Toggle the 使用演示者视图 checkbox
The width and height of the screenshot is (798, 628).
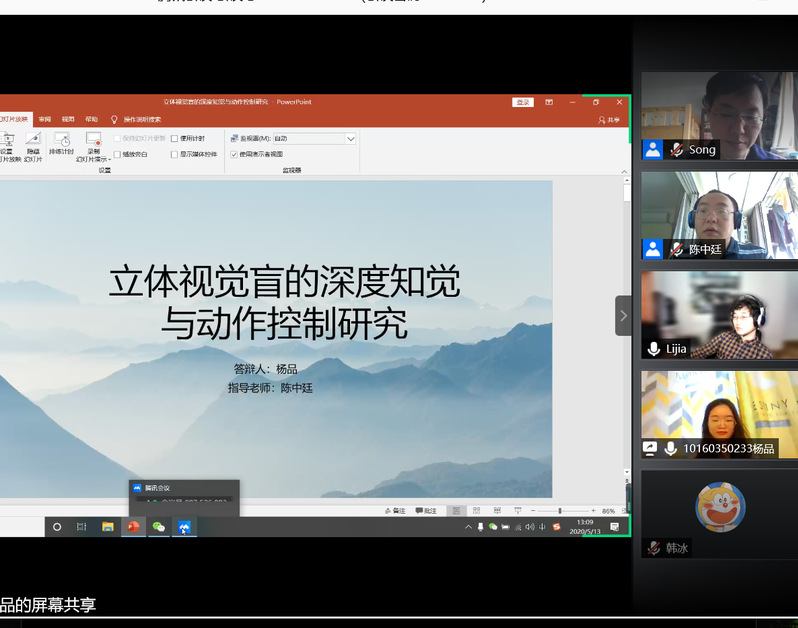point(234,154)
